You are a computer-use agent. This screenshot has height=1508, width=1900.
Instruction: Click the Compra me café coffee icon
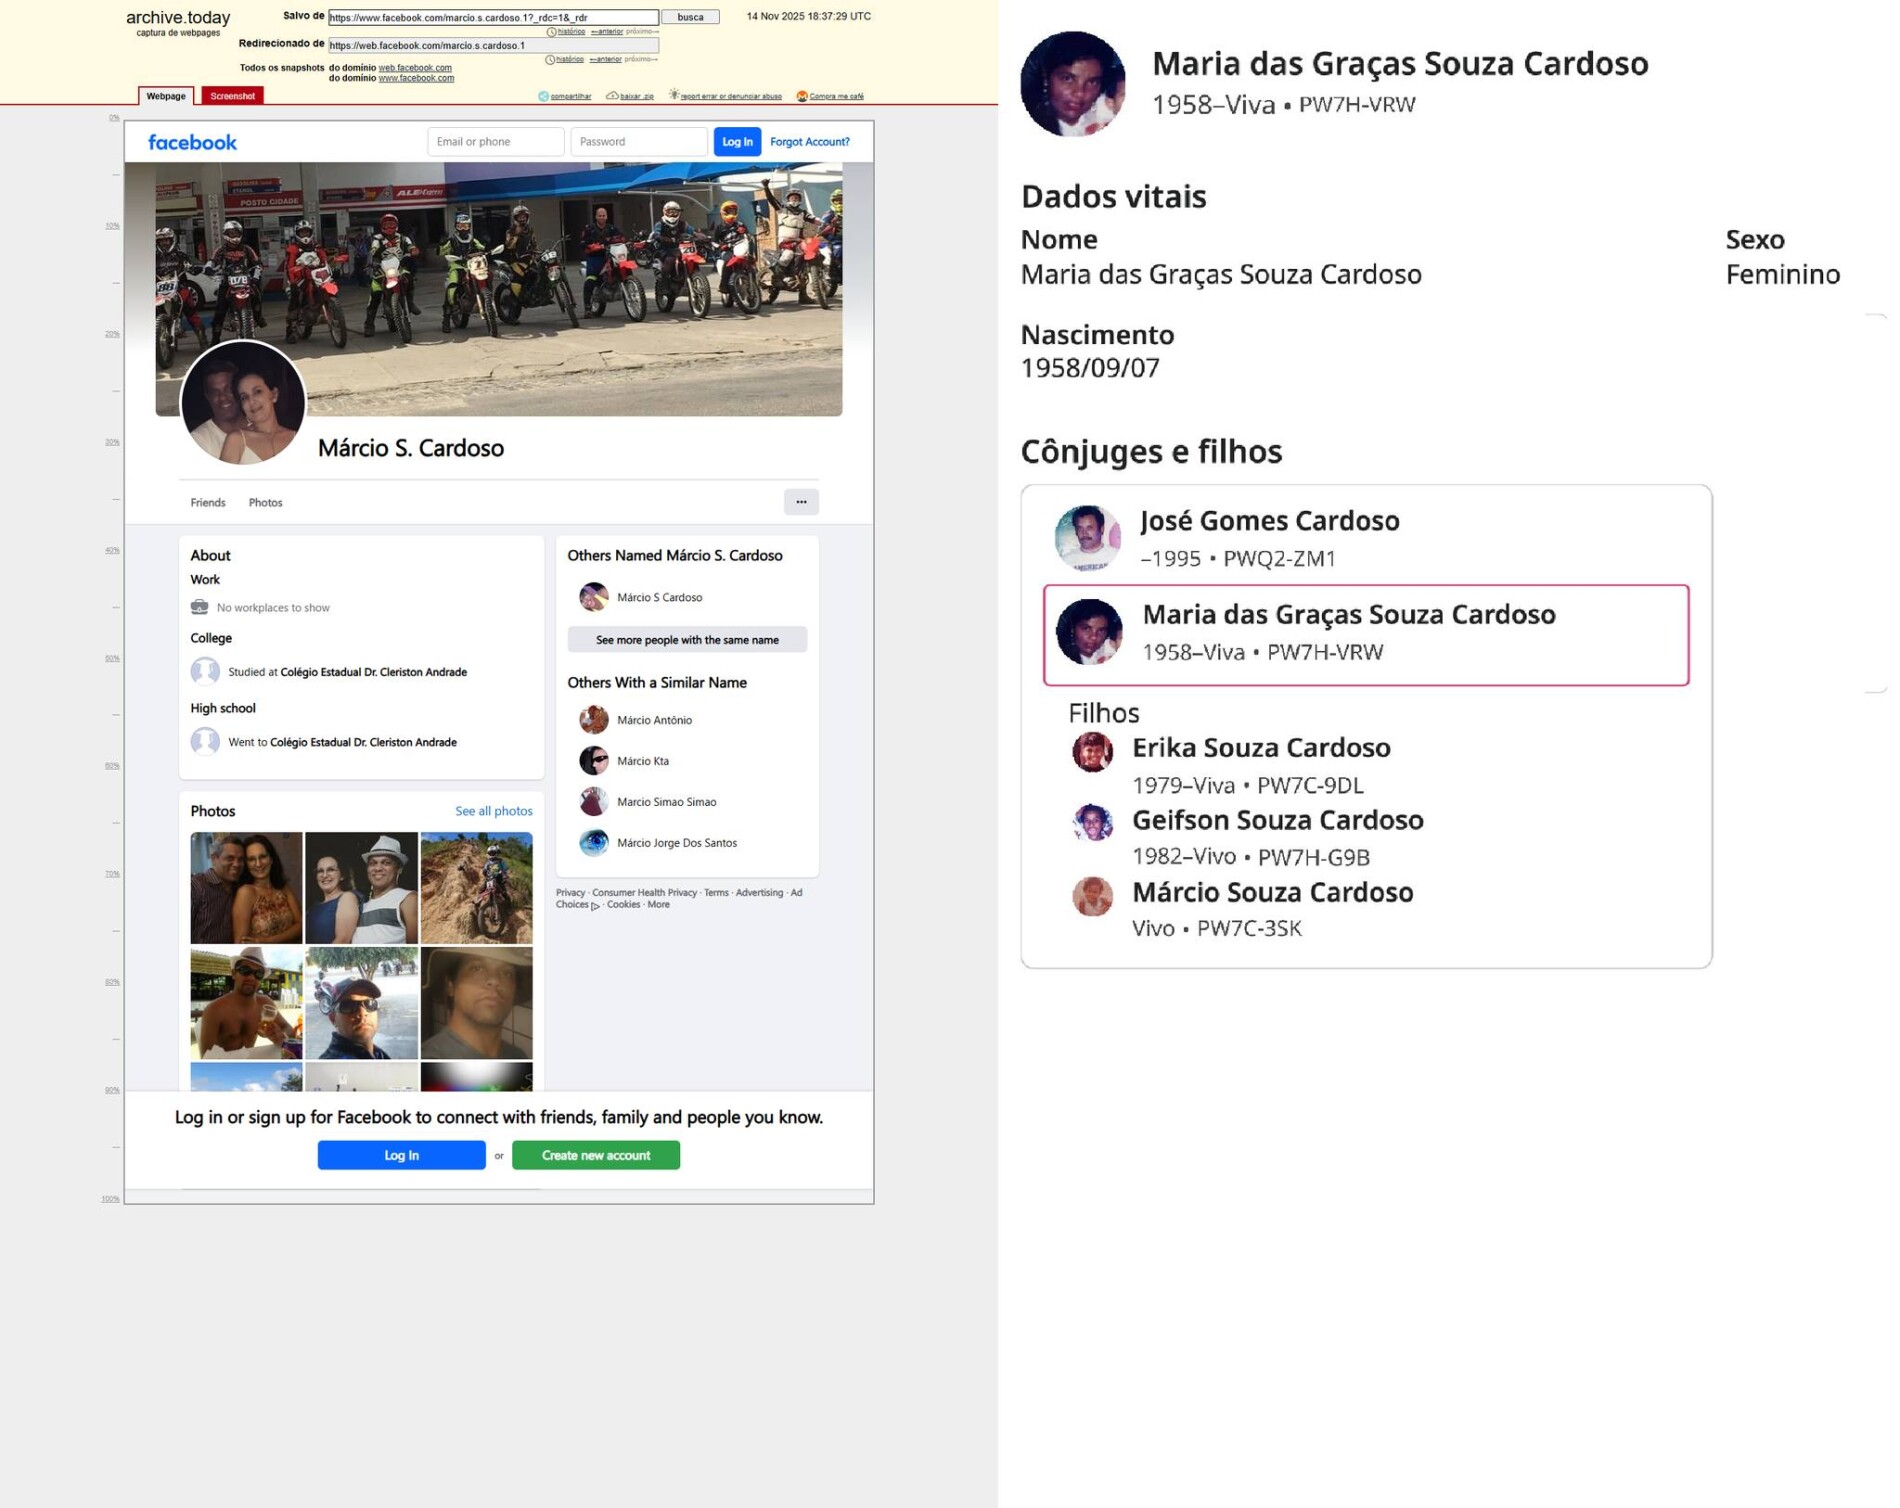click(802, 97)
